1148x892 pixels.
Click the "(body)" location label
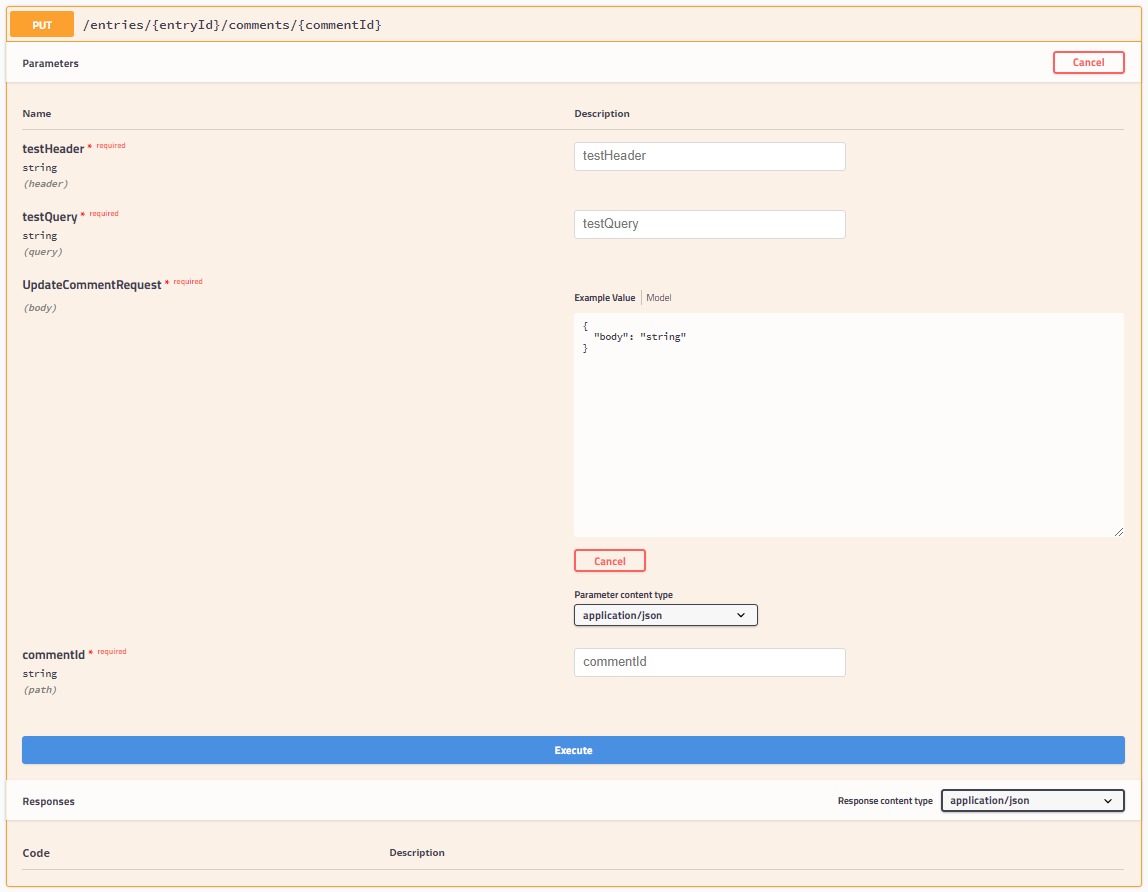click(x=40, y=308)
